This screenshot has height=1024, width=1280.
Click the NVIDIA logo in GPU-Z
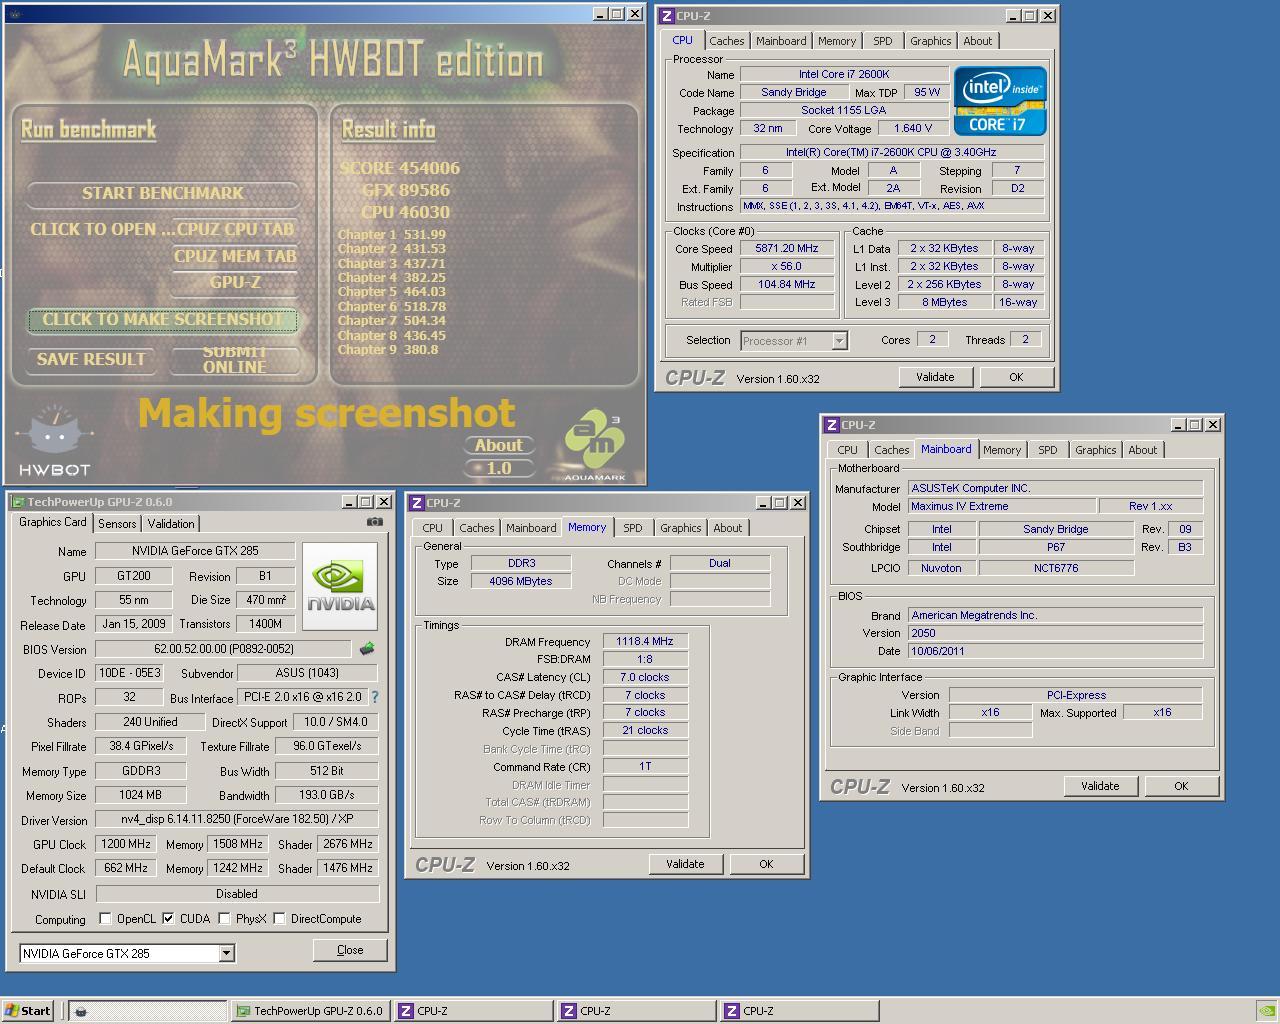tap(340, 586)
